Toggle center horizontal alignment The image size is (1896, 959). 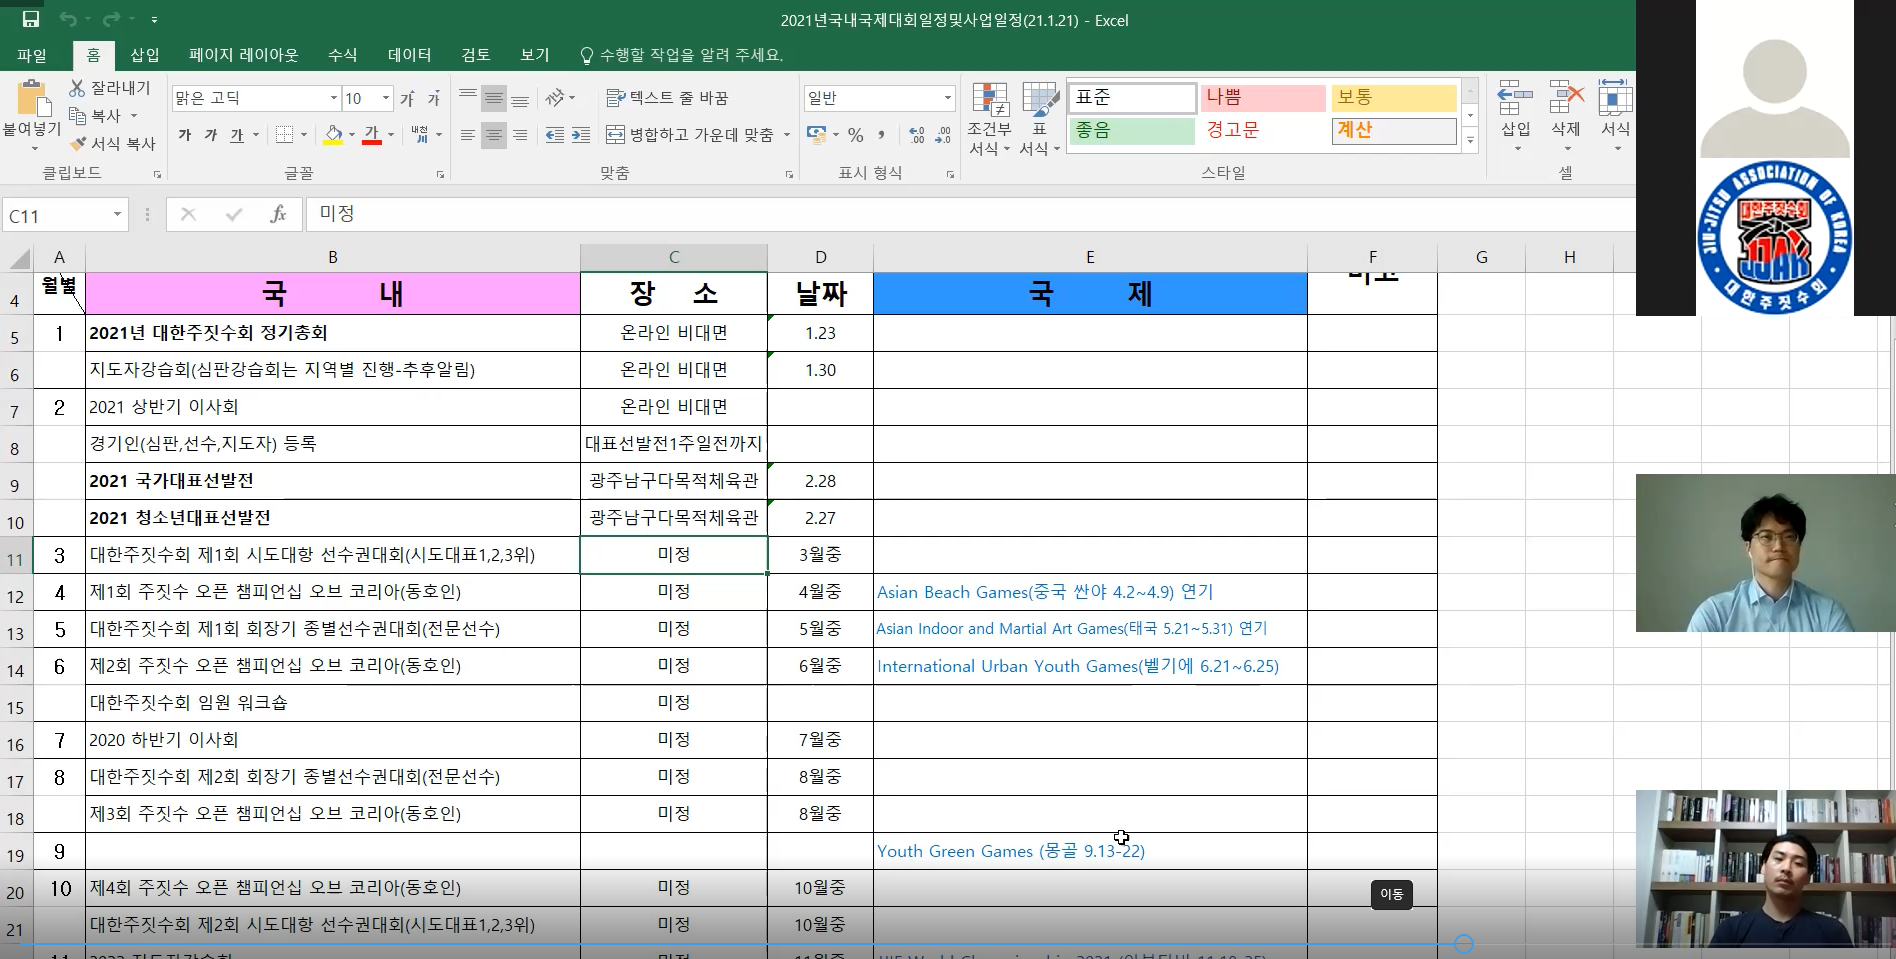[x=494, y=135]
